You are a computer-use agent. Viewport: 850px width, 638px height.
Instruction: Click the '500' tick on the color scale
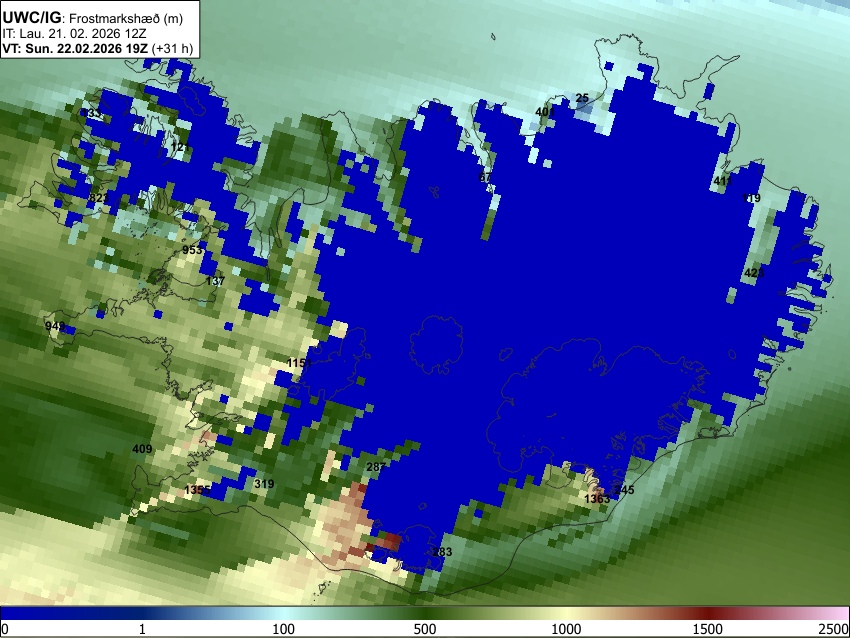[x=425, y=629]
